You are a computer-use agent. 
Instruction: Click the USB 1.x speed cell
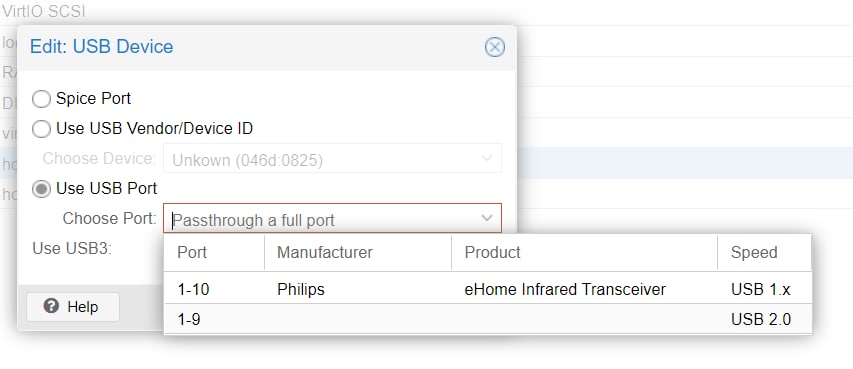tap(761, 290)
